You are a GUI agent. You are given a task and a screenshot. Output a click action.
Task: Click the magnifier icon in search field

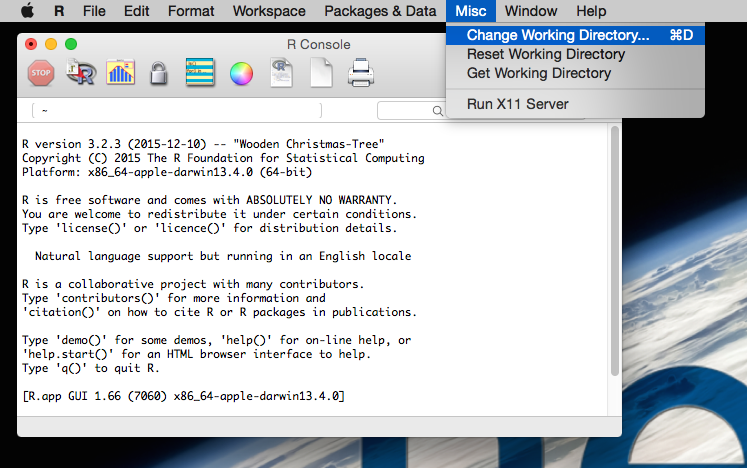(x=437, y=111)
